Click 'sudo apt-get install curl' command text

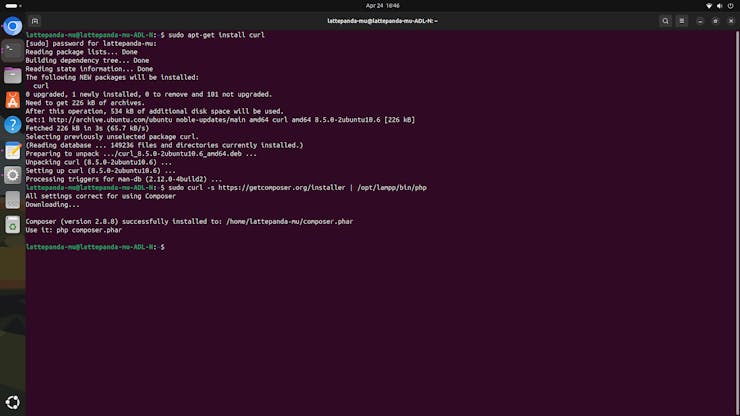pyautogui.click(x=216, y=35)
